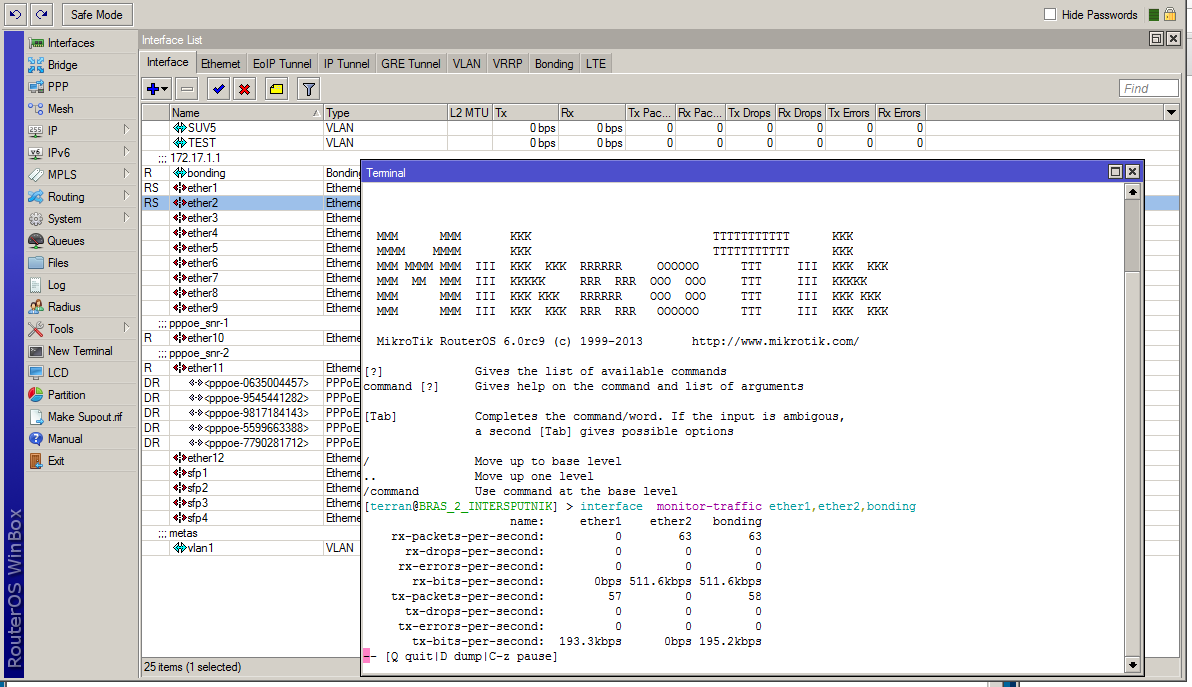Open New Terminal from sidebar
1192x687 pixels.
pos(80,351)
